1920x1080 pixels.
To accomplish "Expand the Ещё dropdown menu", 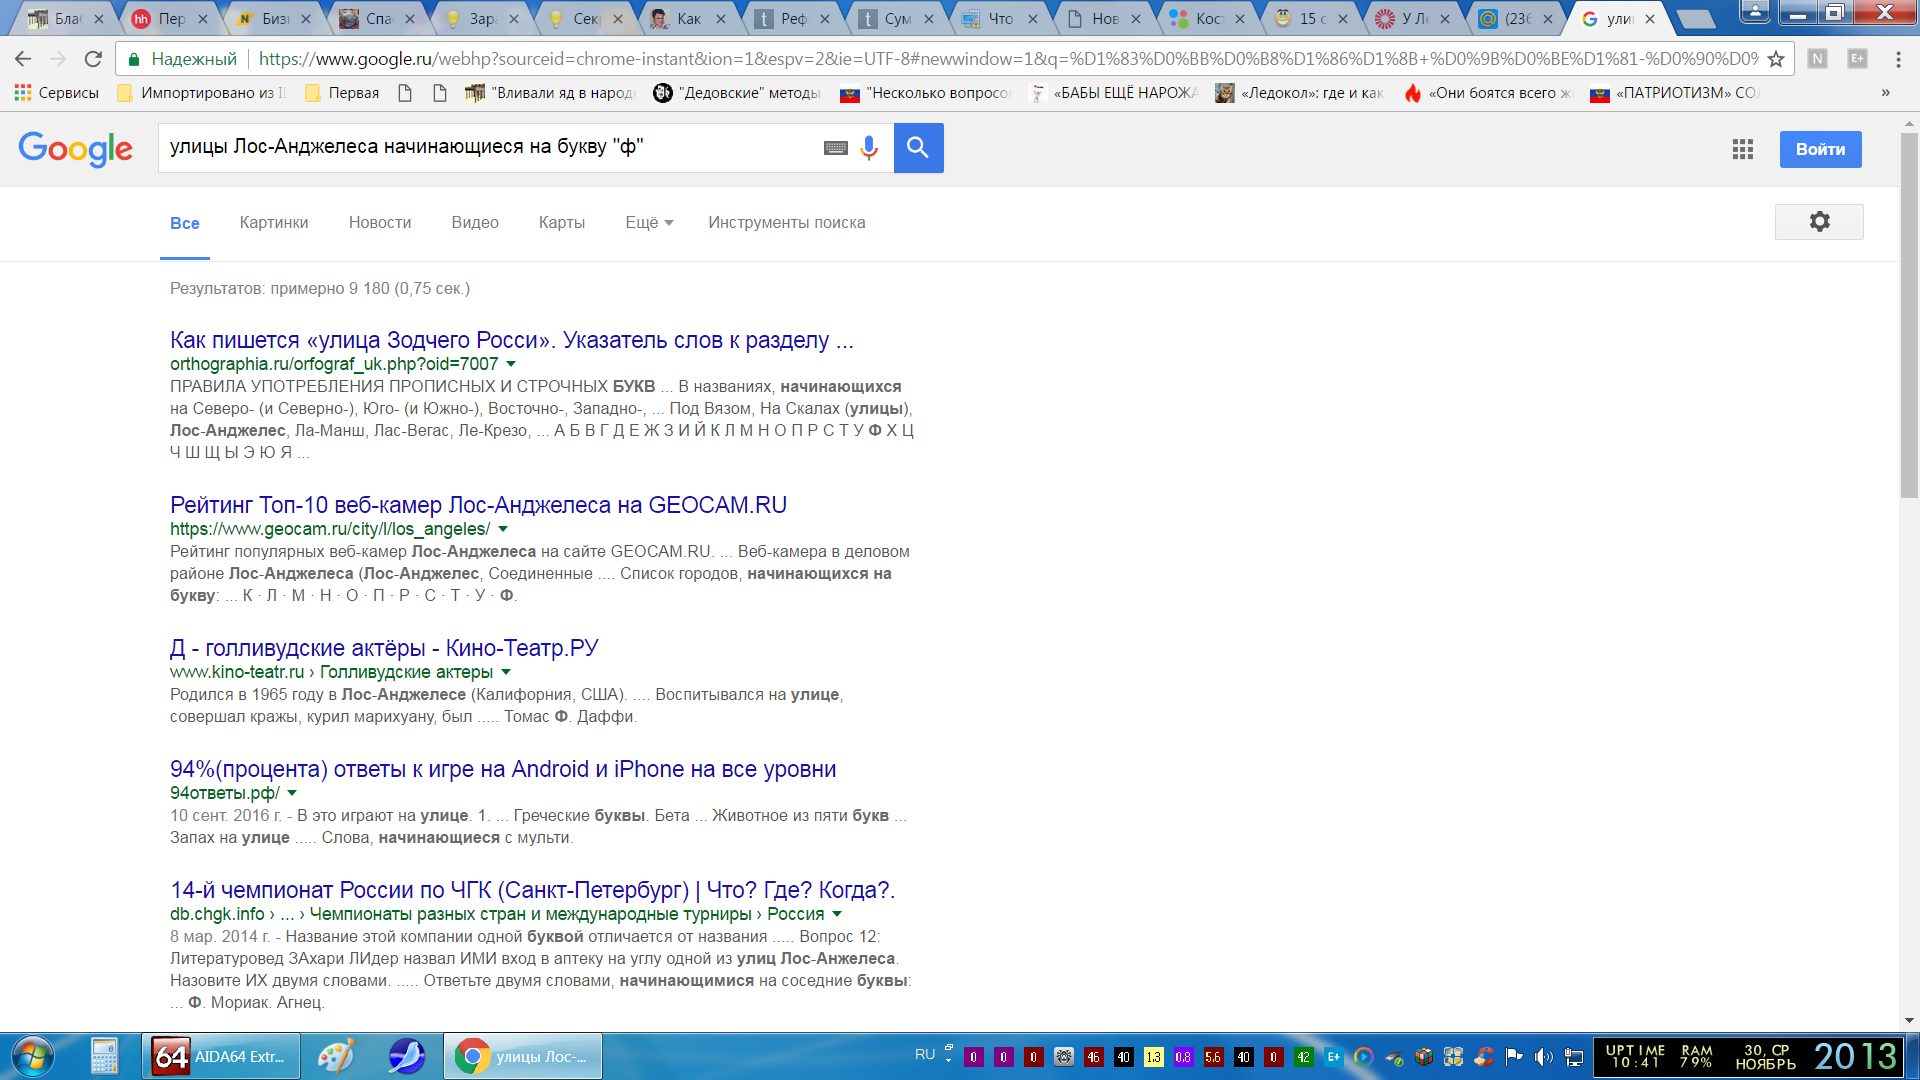I will (649, 222).
